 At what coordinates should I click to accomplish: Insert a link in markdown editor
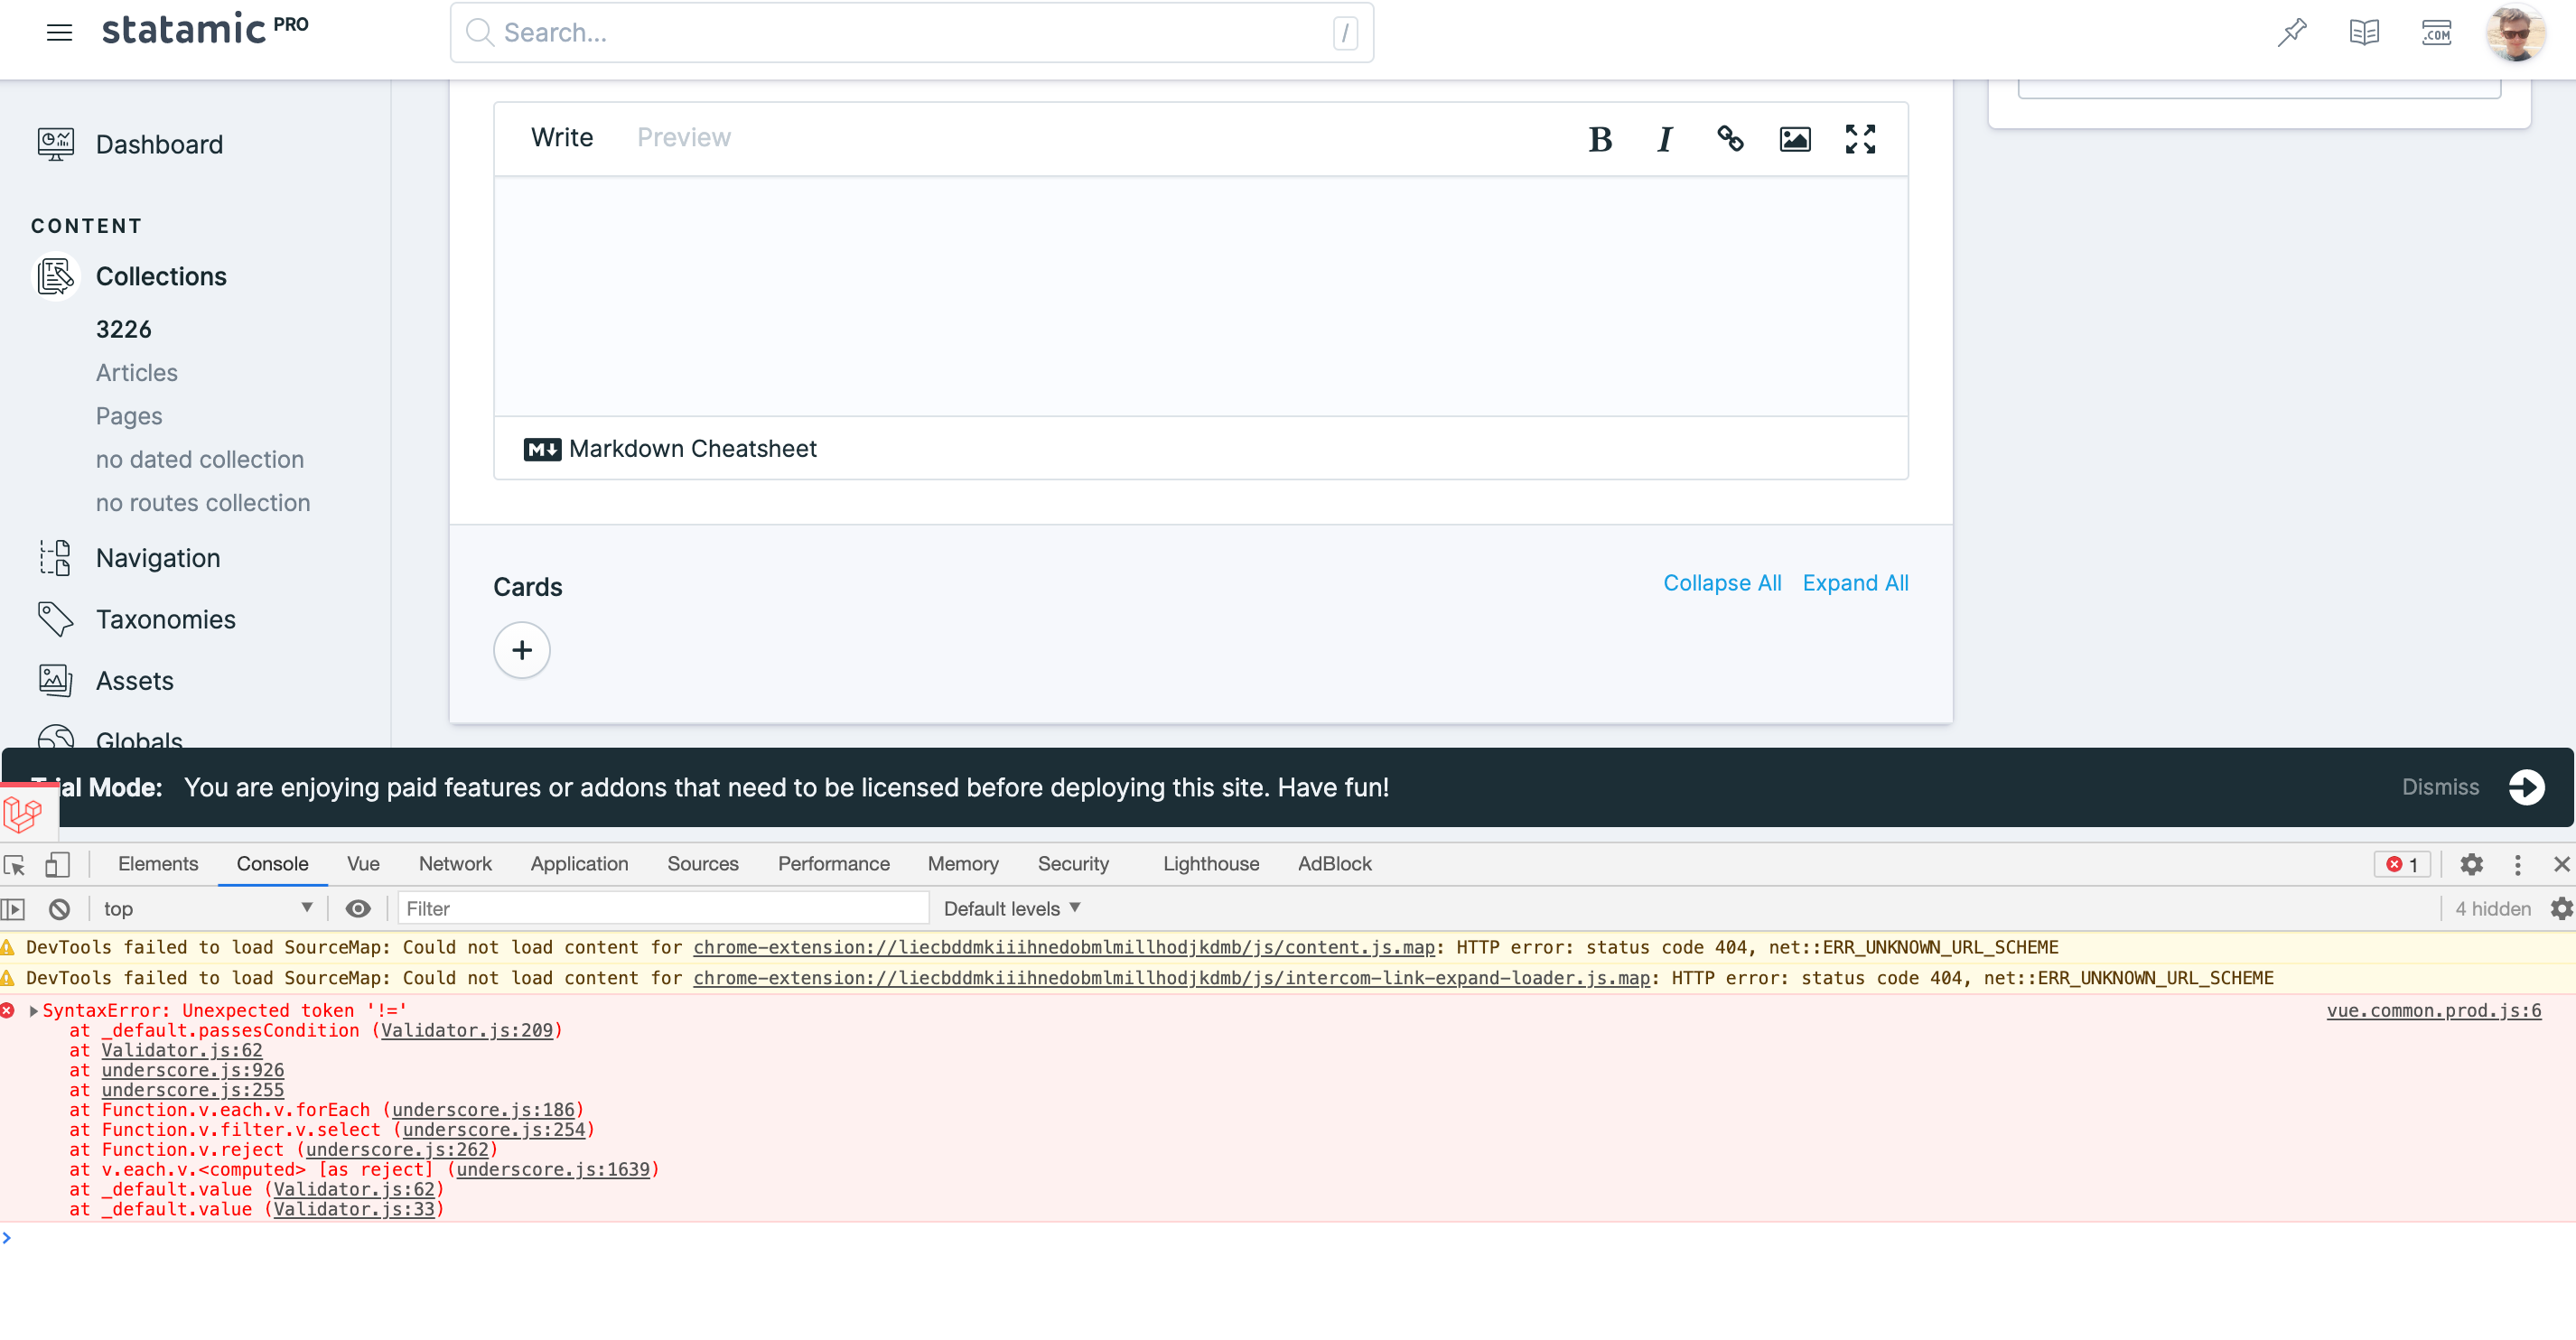[x=1730, y=139]
